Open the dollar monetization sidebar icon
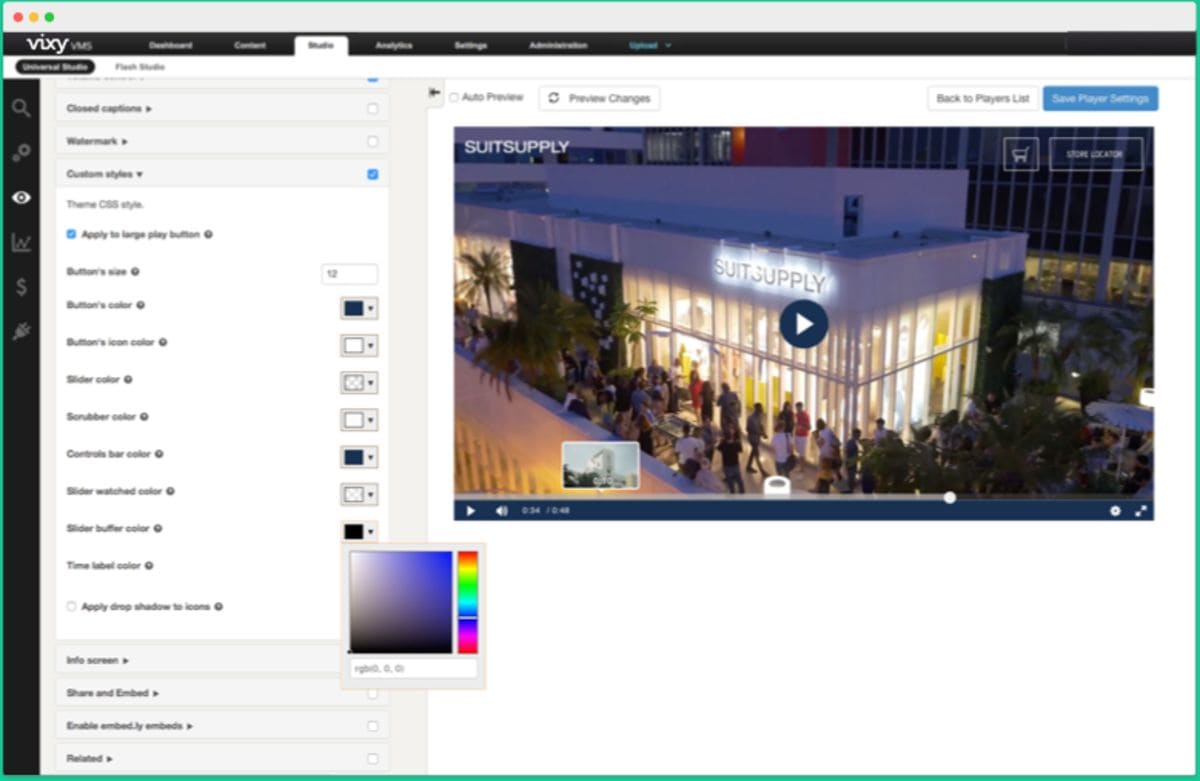The image size is (1200, 781). coord(21,287)
